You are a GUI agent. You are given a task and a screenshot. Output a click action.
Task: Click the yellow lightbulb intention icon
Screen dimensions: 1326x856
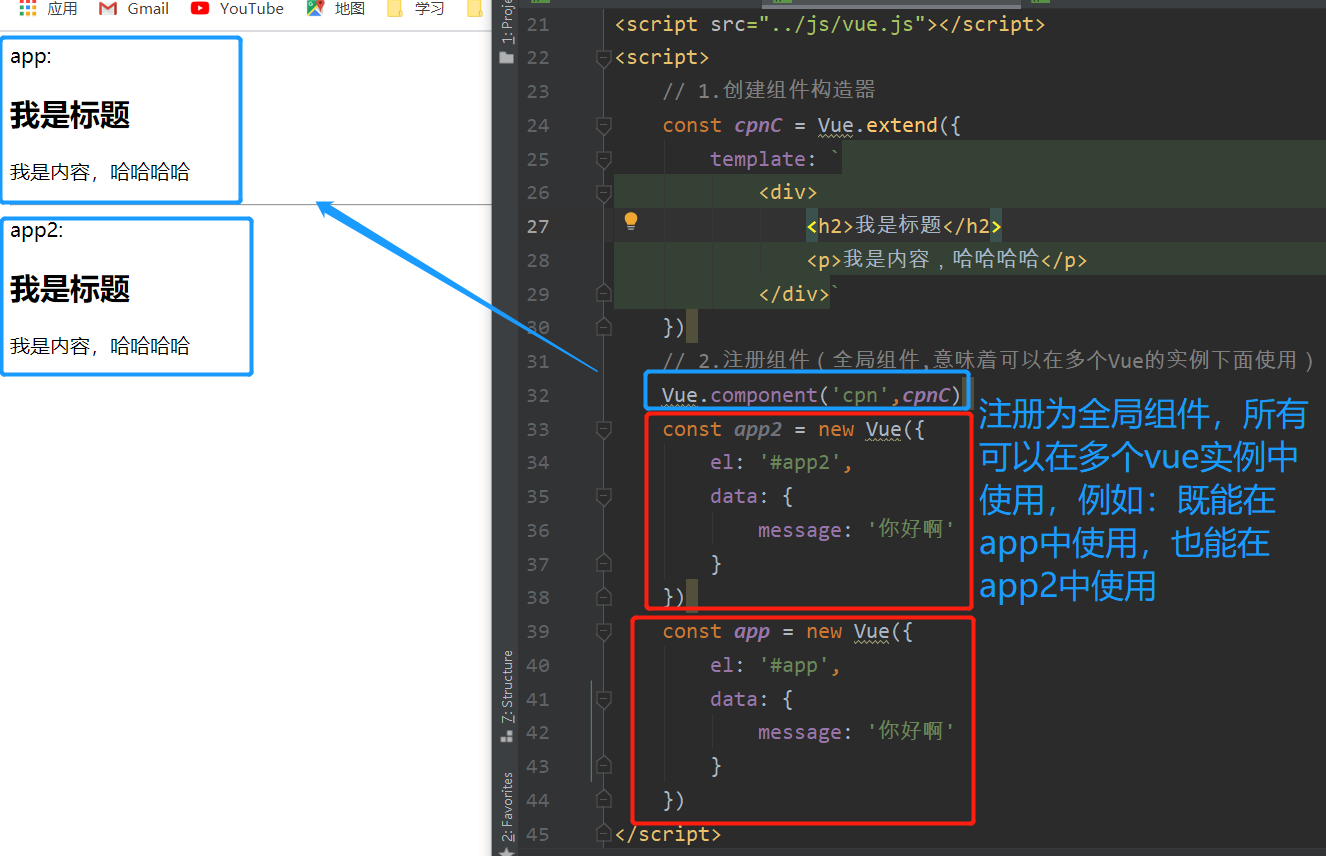631,221
